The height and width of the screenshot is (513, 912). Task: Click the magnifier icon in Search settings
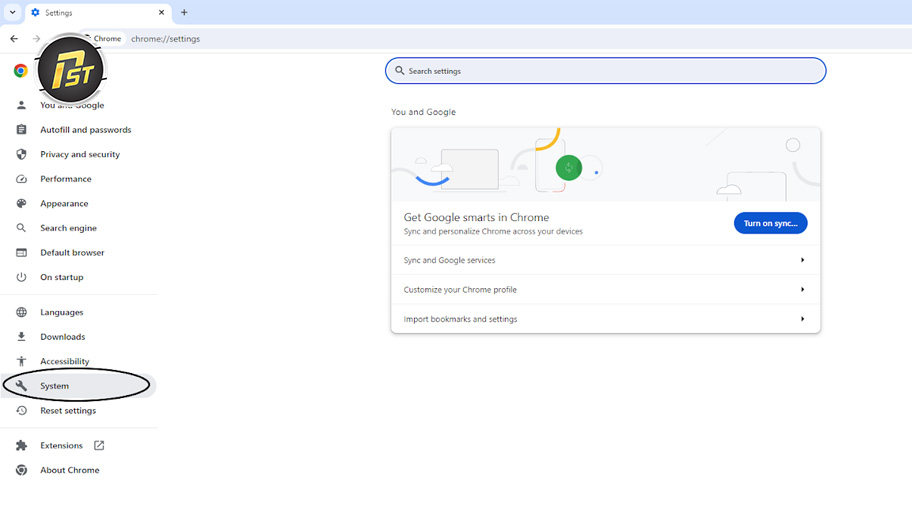tap(400, 70)
